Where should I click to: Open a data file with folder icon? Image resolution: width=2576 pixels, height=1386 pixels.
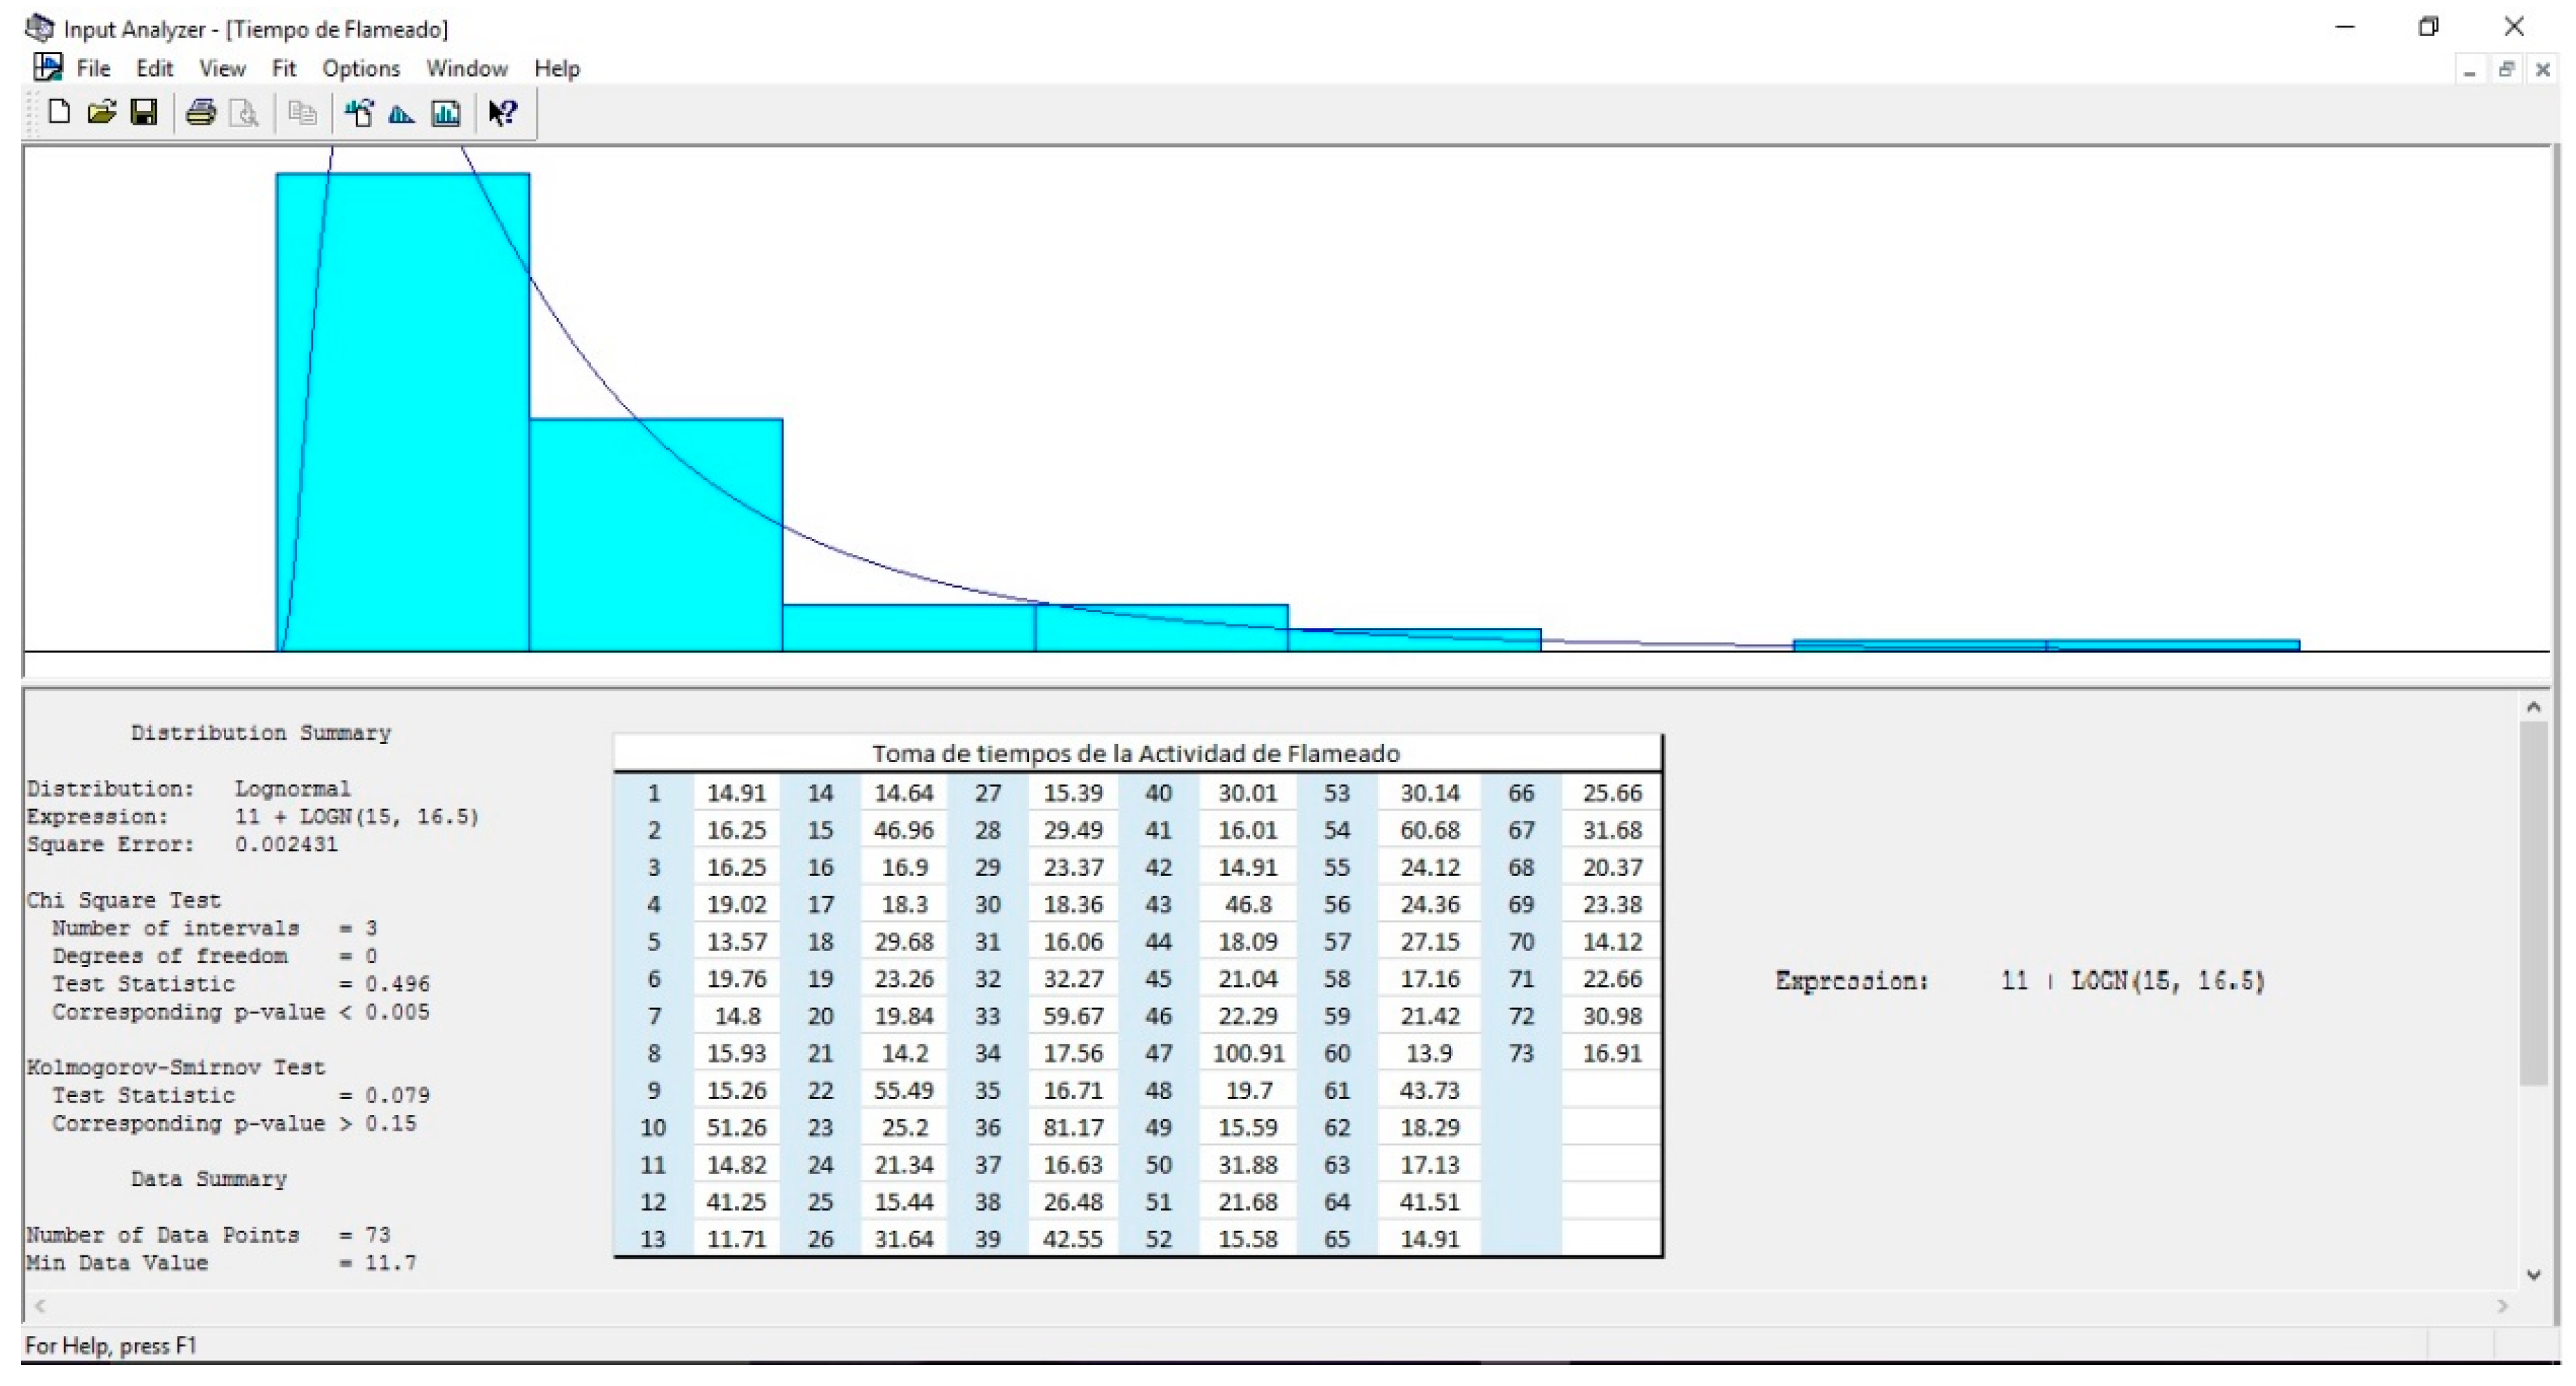[x=101, y=112]
